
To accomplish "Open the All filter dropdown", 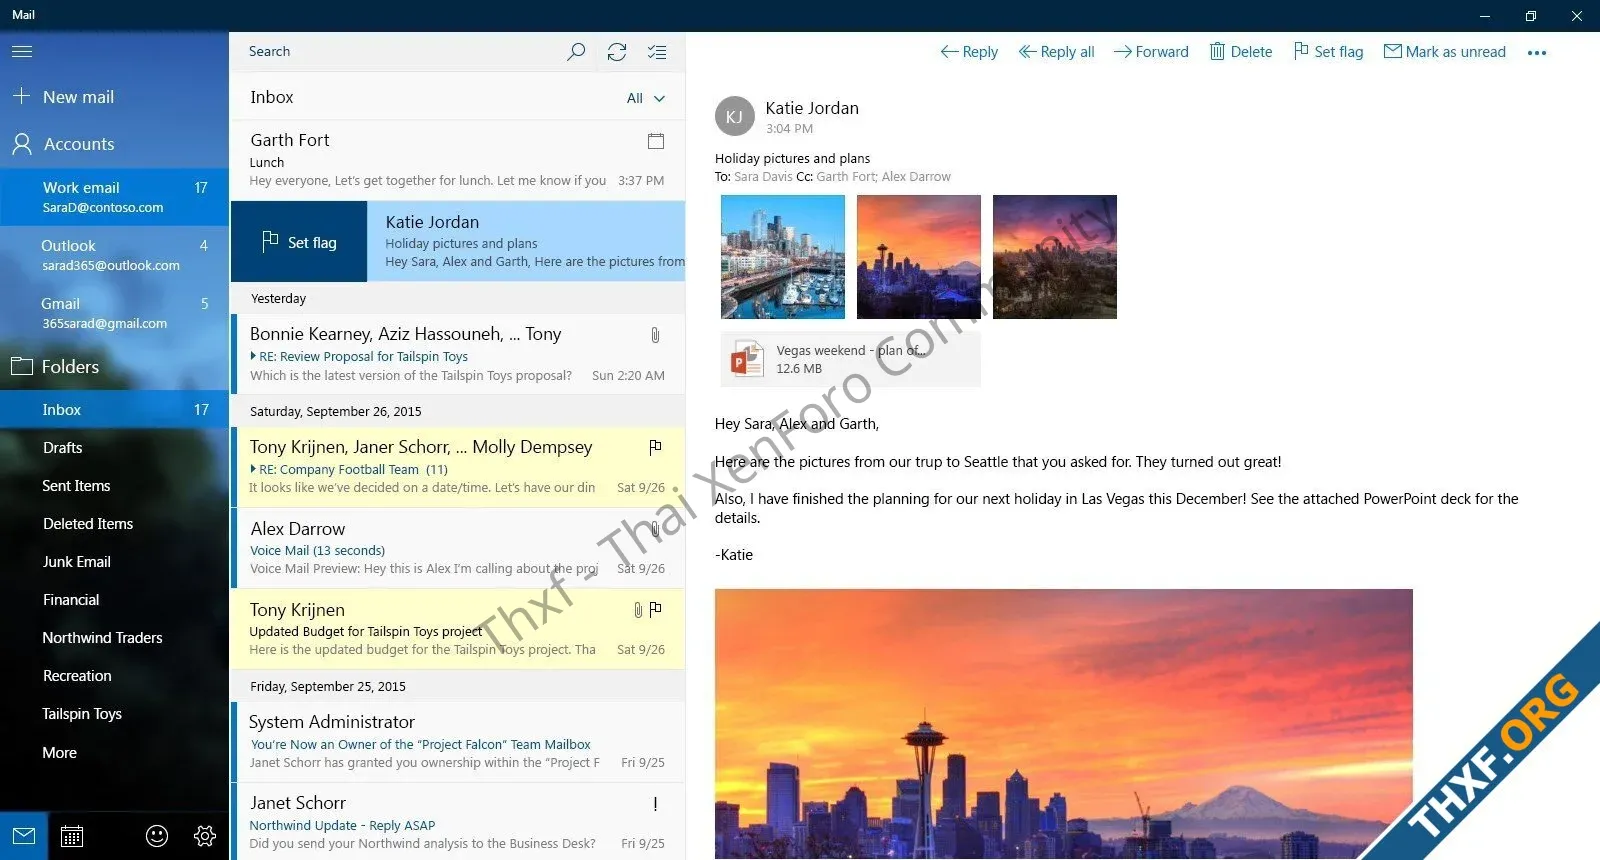I will pos(645,98).
